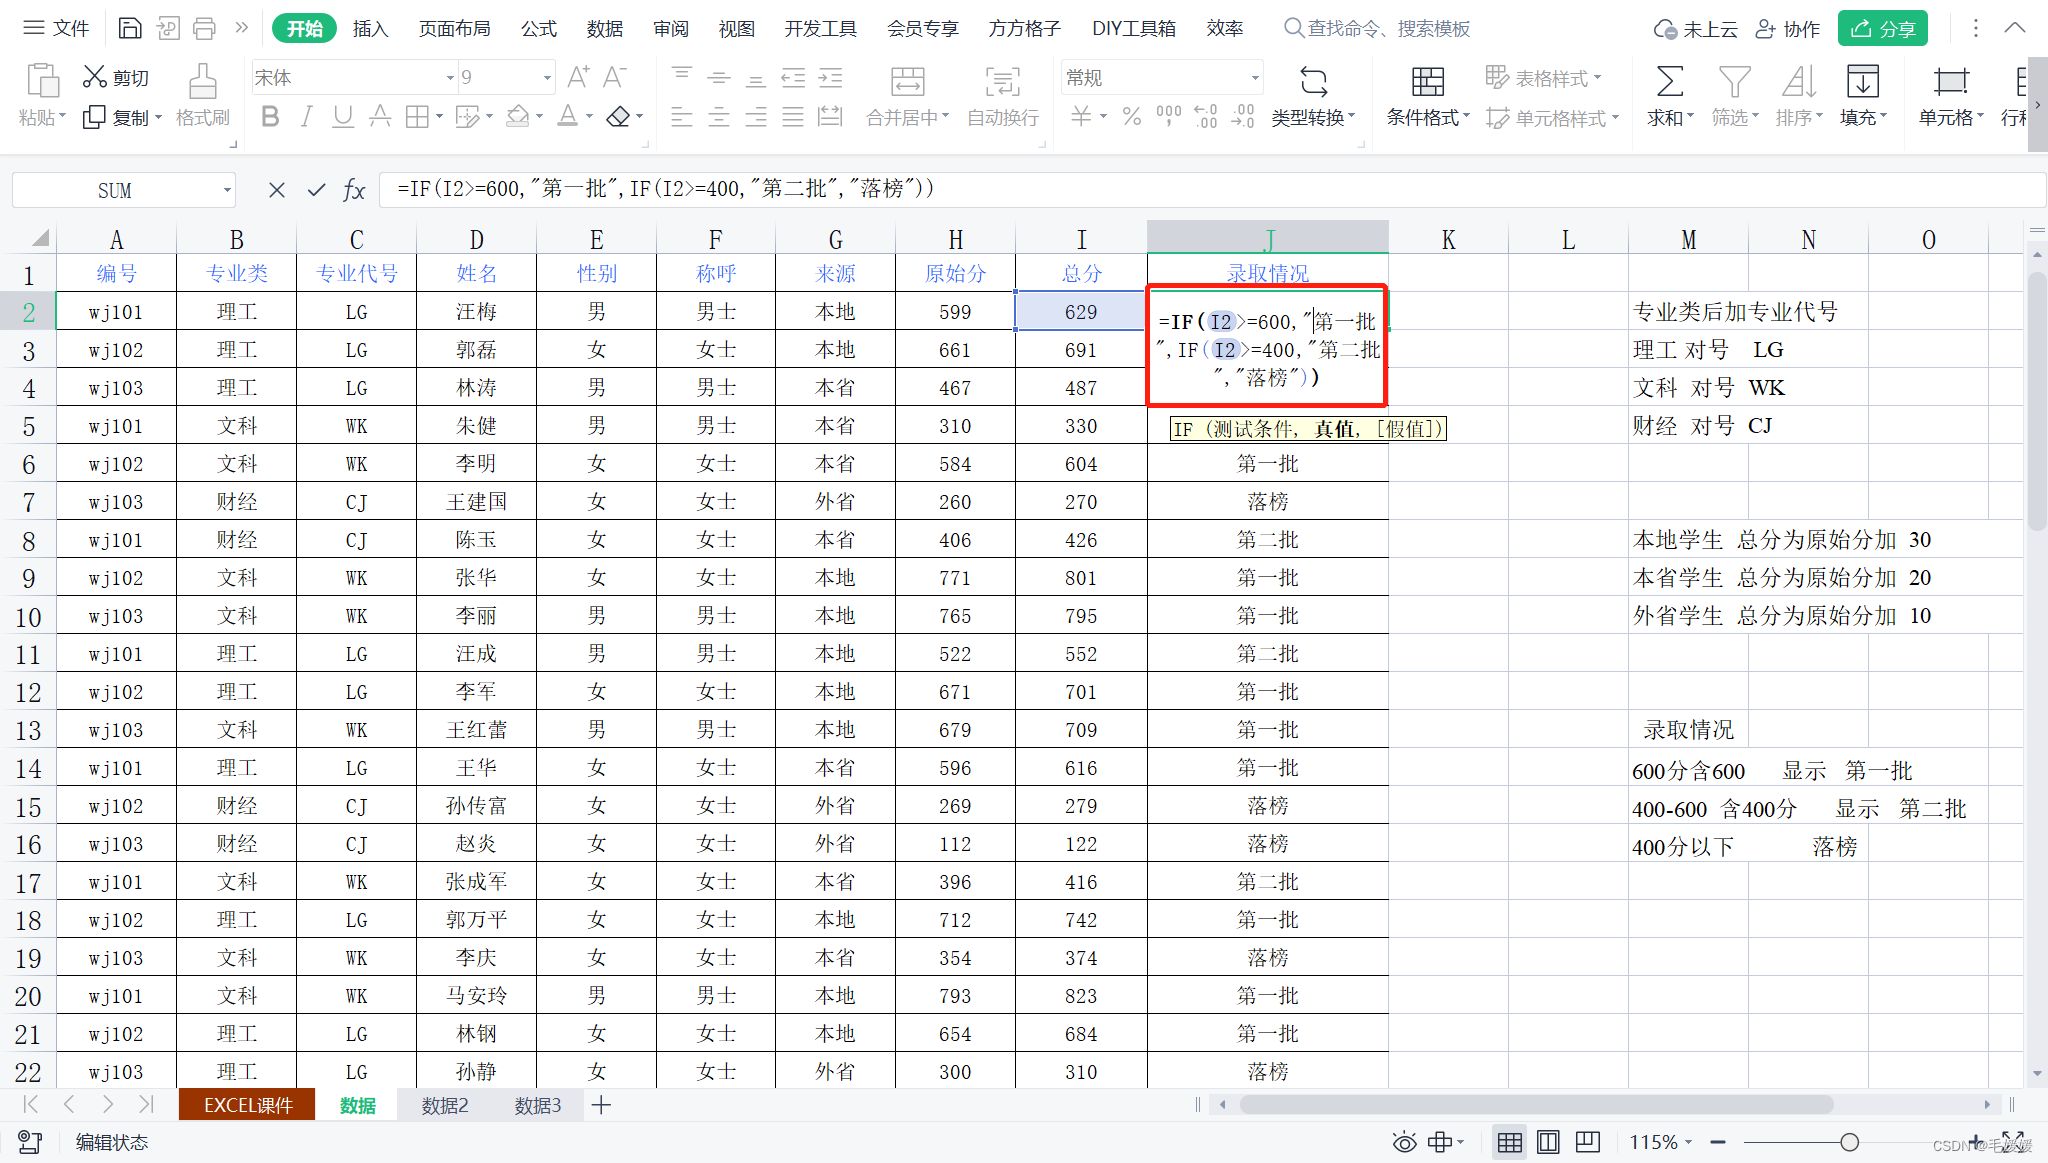Decrease font size icon
2048x1163 pixels.
click(615, 77)
